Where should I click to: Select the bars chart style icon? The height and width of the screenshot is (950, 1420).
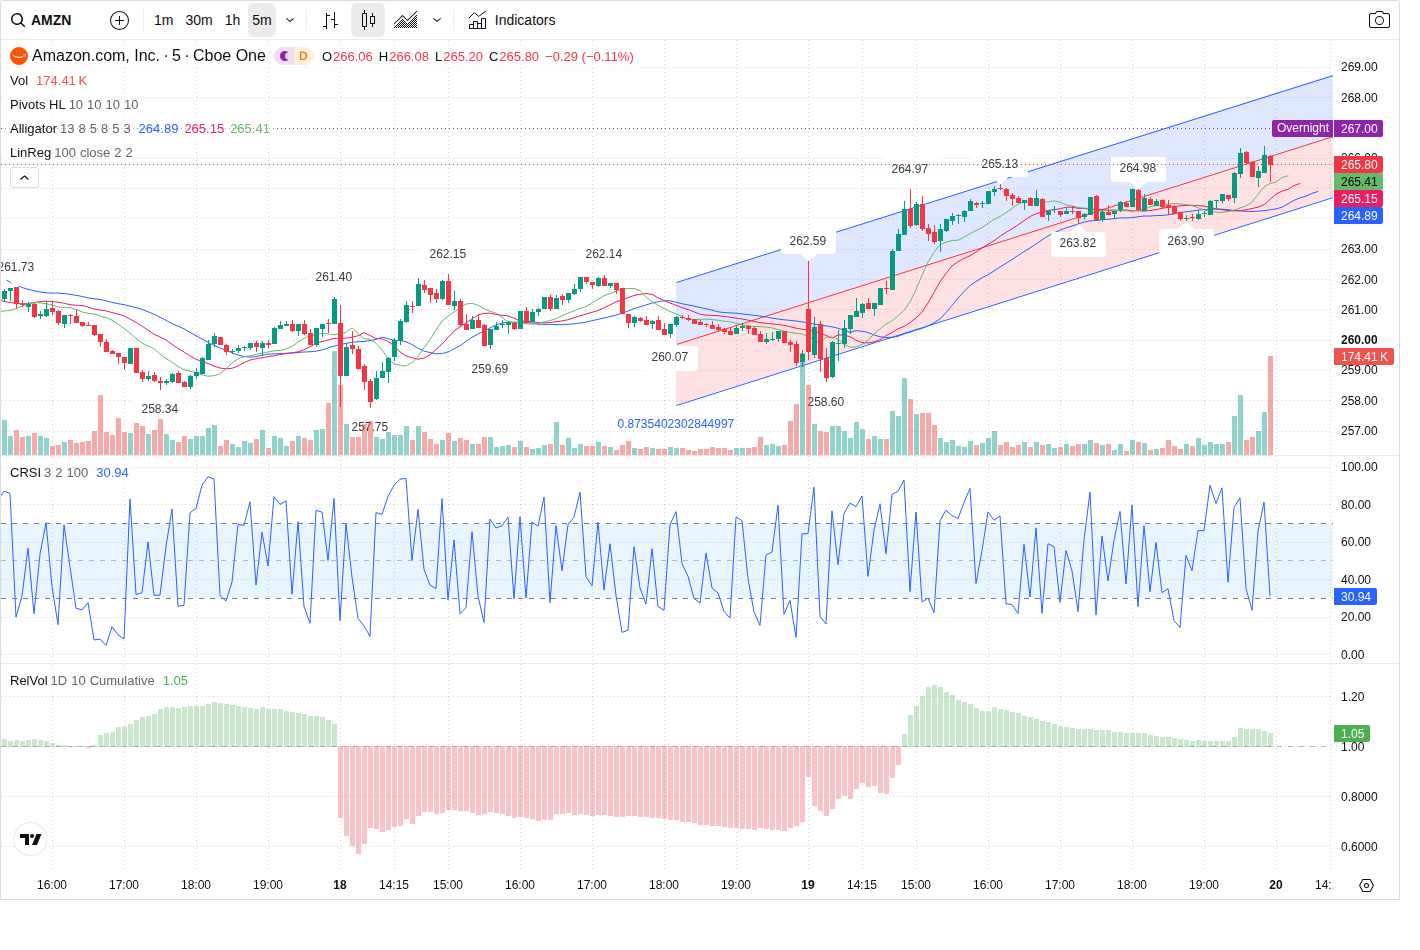point(331,20)
